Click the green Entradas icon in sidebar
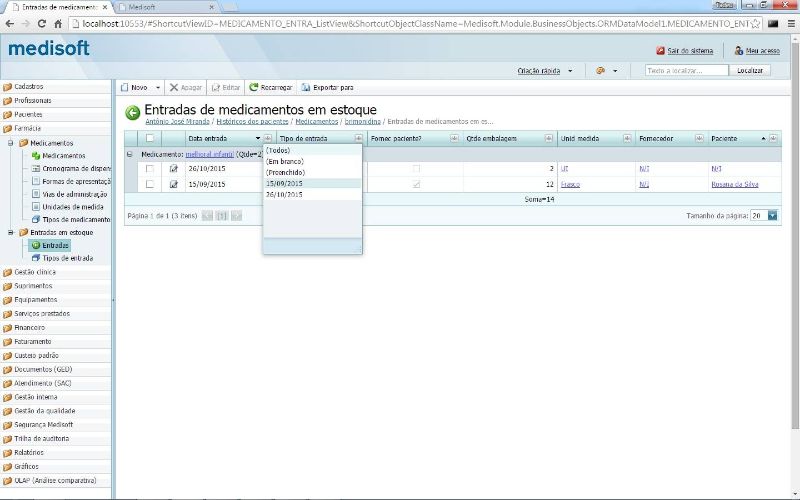 (36, 245)
